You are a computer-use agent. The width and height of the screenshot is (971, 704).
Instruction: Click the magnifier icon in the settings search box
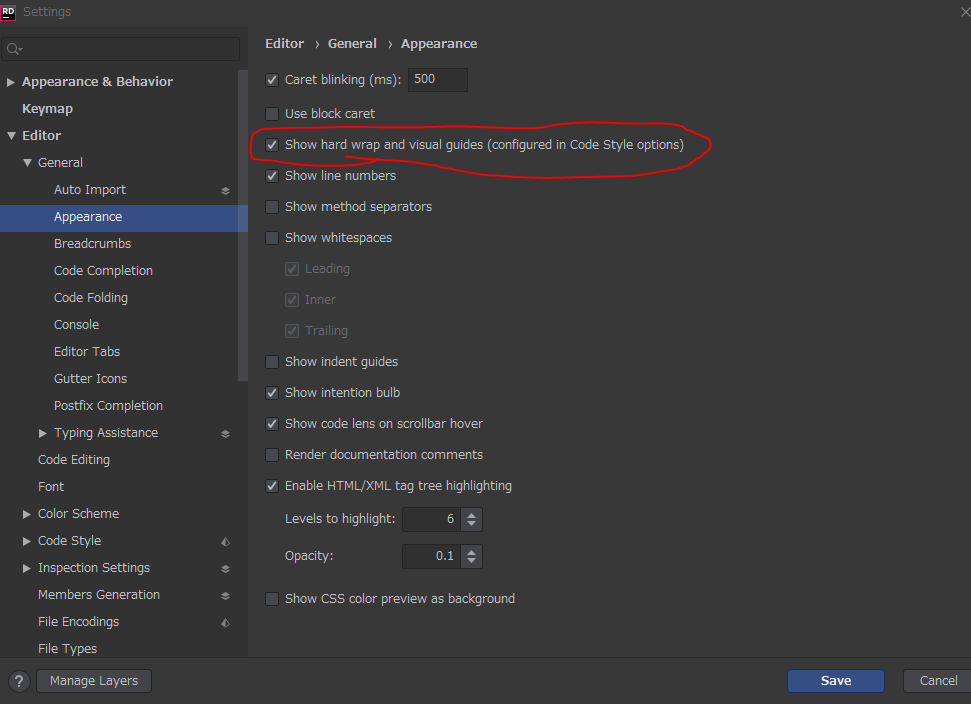click(14, 49)
